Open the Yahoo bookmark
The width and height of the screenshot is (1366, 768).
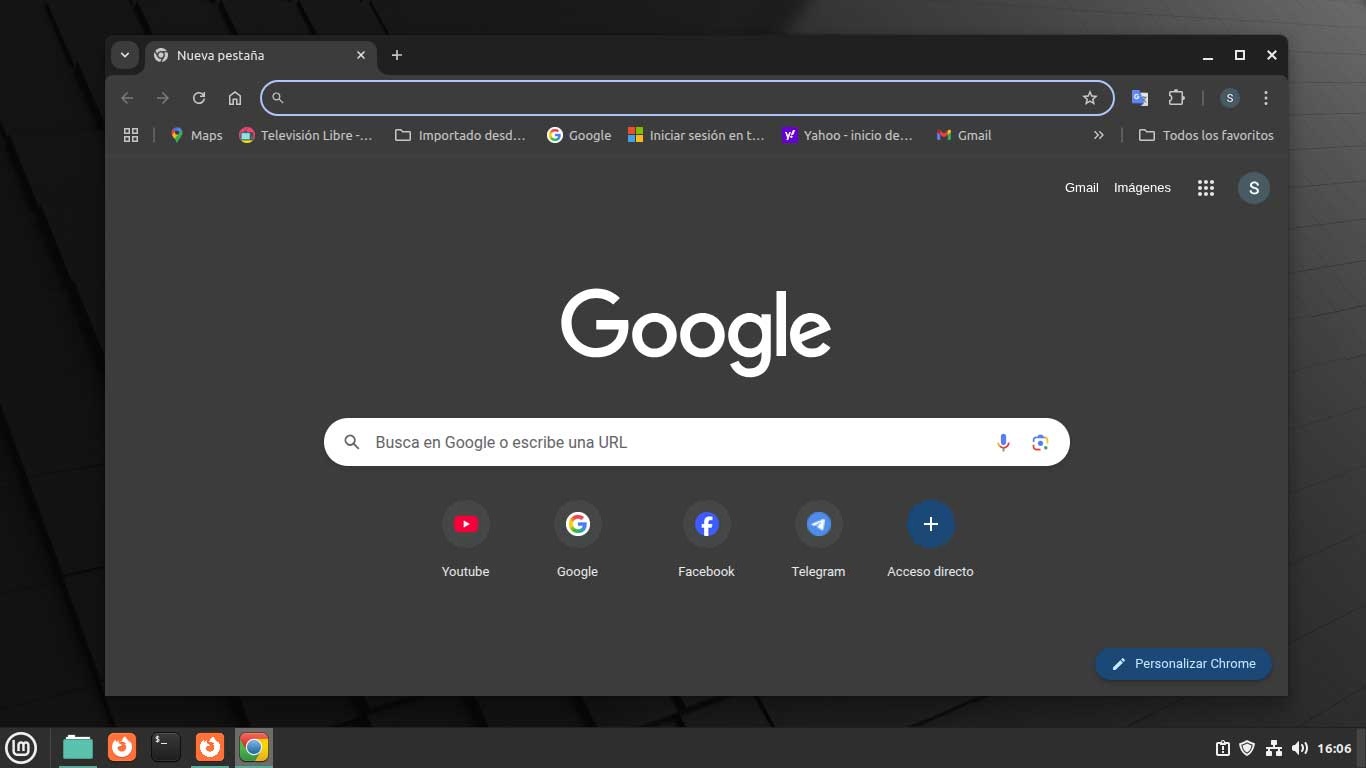[848, 135]
